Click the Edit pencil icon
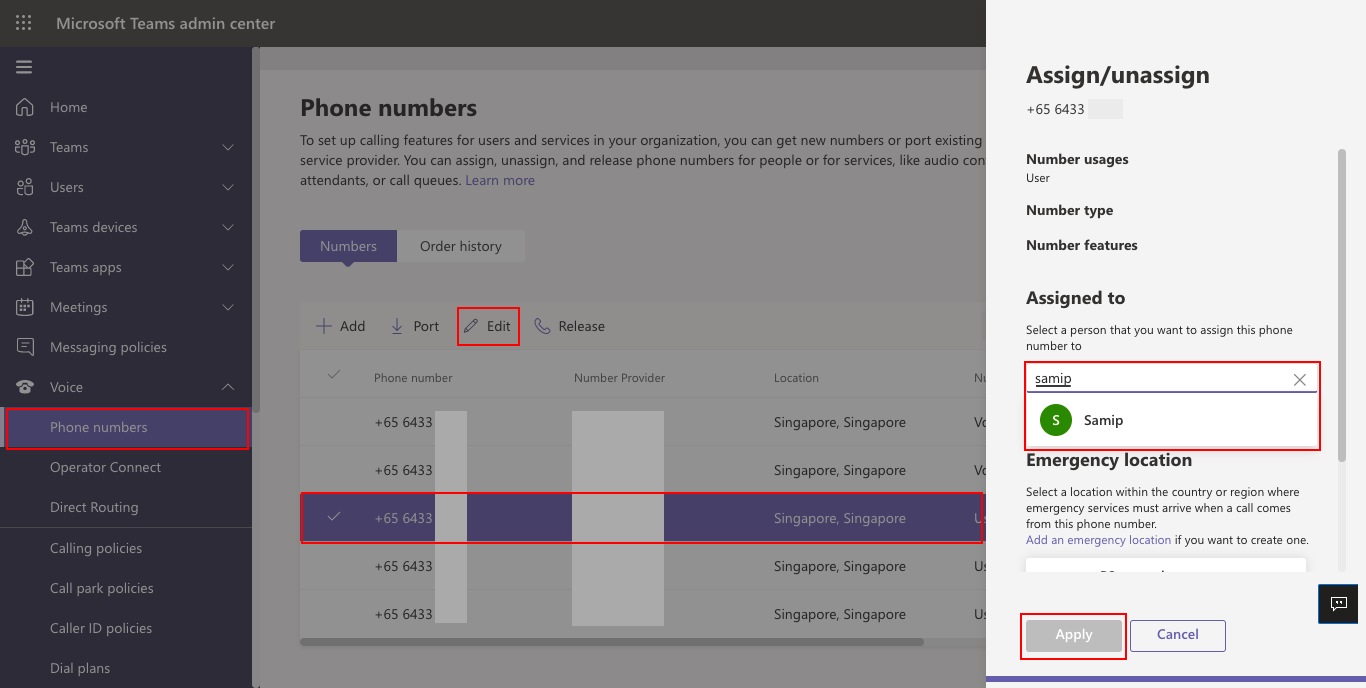The image size is (1366, 688). pos(471,326)
